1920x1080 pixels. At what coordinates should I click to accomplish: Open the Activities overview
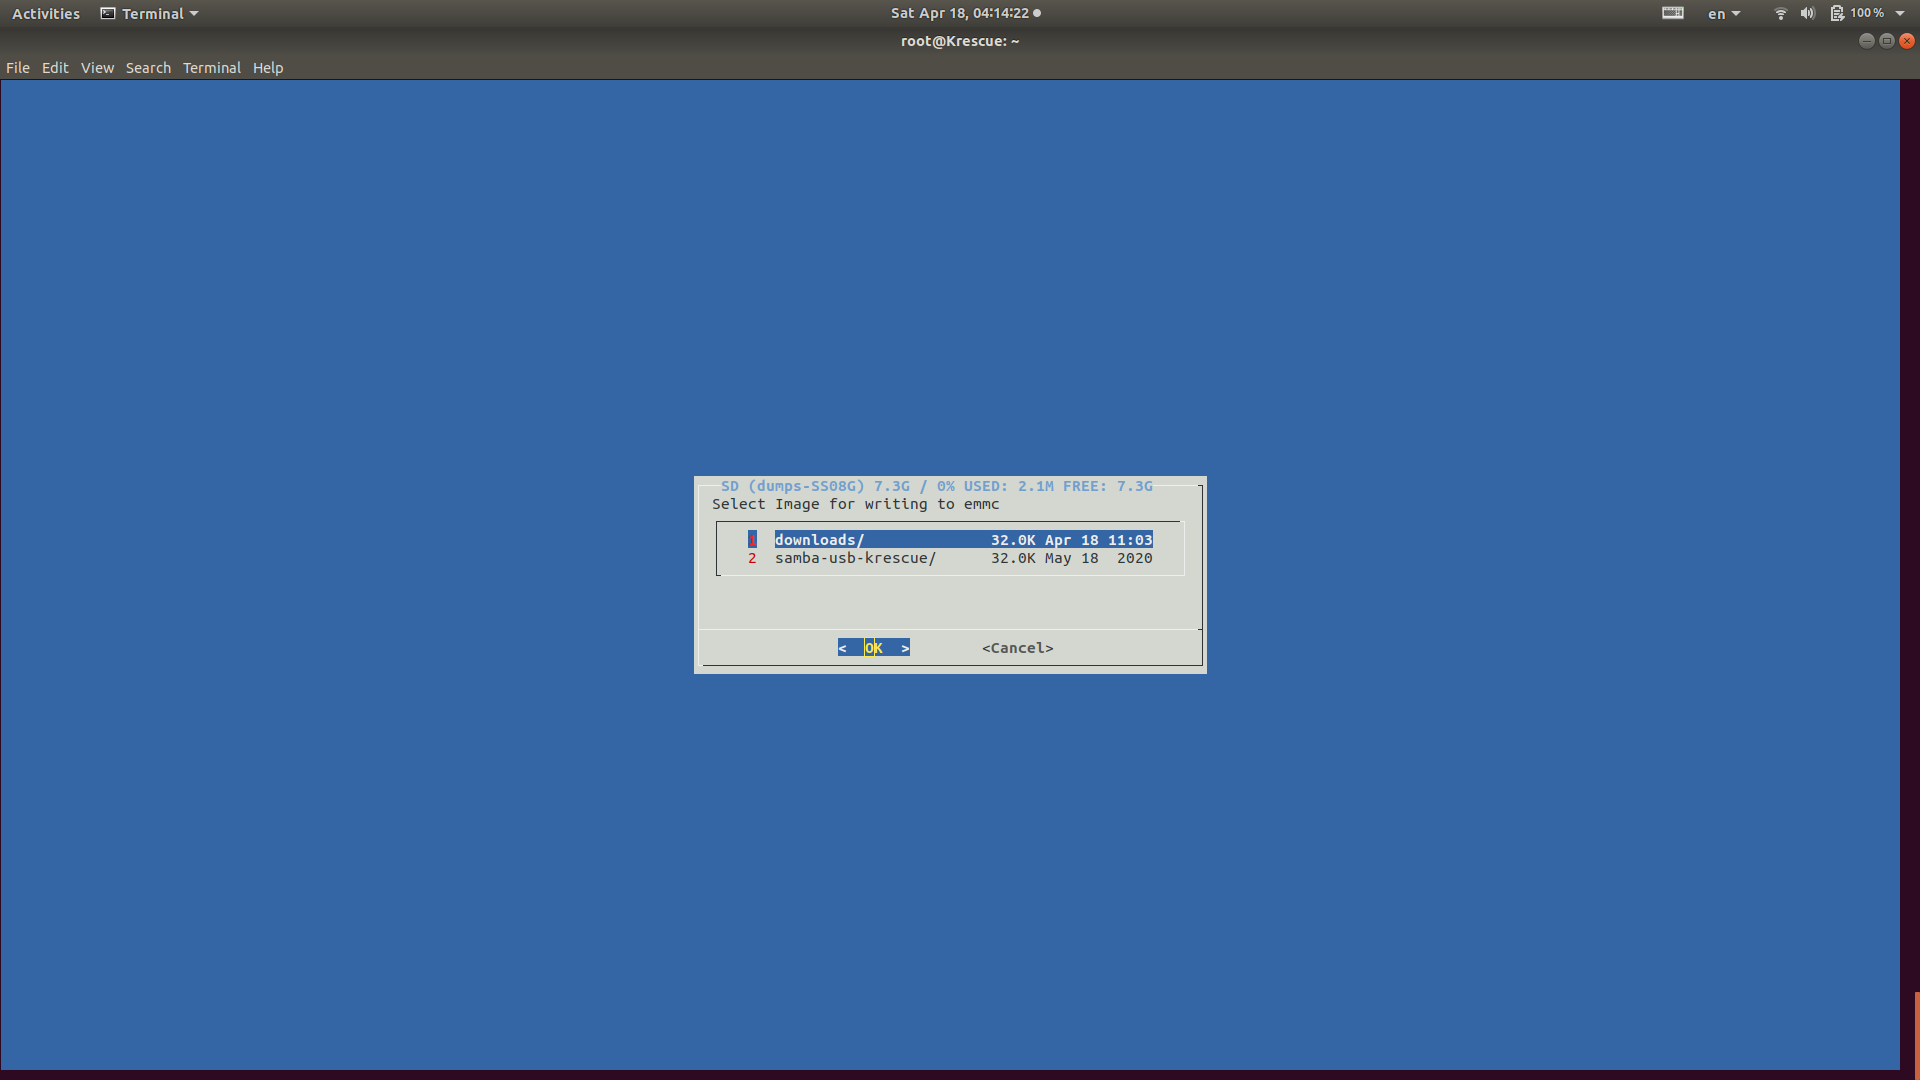(x=46, y=14)
